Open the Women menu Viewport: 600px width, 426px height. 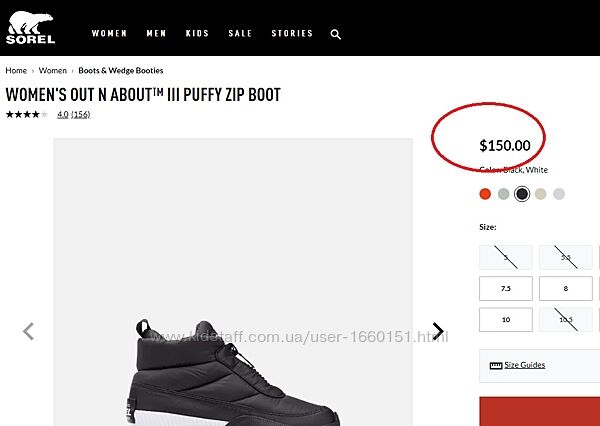pyautogui.click(x=109, y=34)
